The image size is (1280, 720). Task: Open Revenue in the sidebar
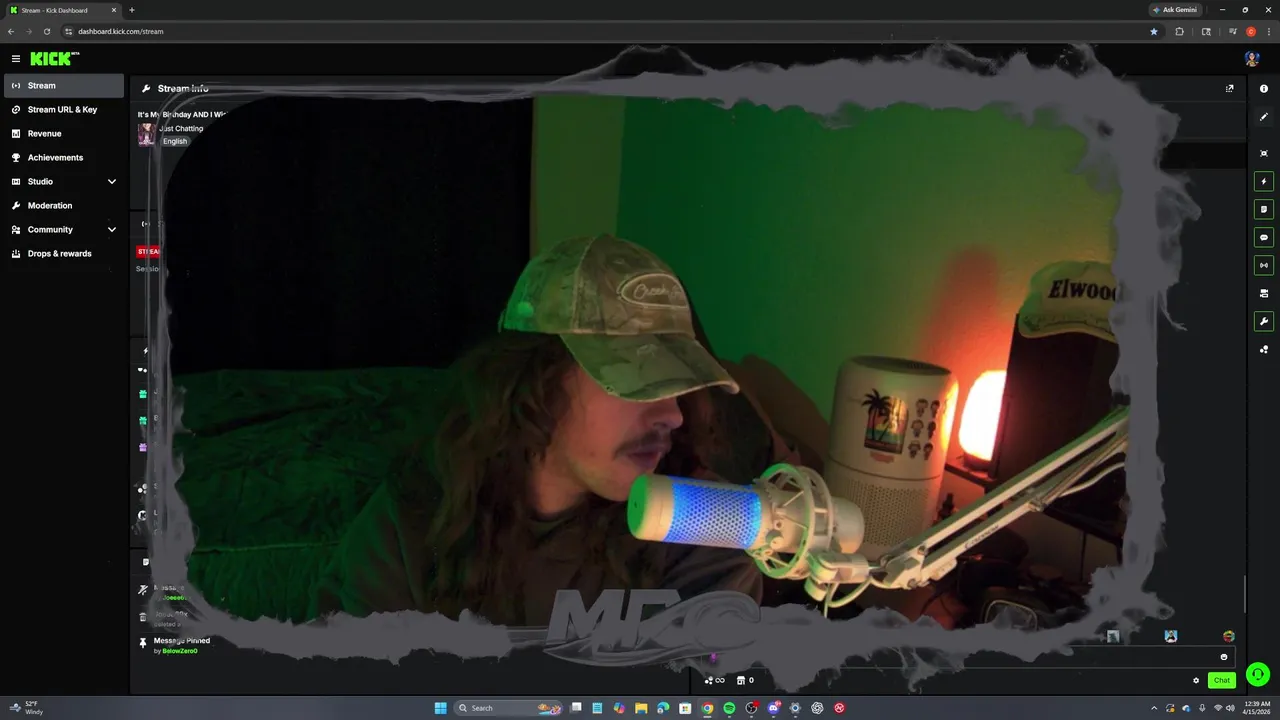64,134
